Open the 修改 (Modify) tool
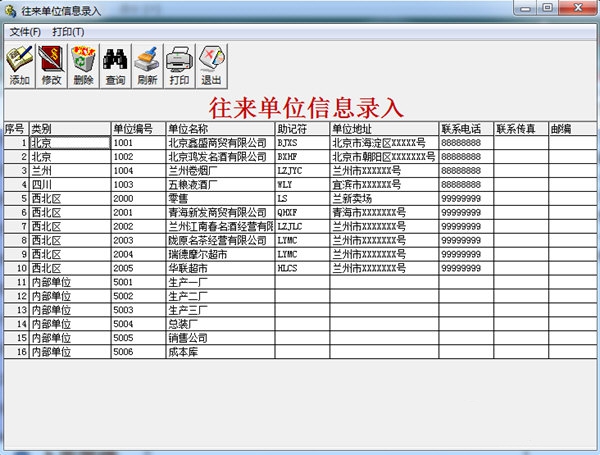 51,66
